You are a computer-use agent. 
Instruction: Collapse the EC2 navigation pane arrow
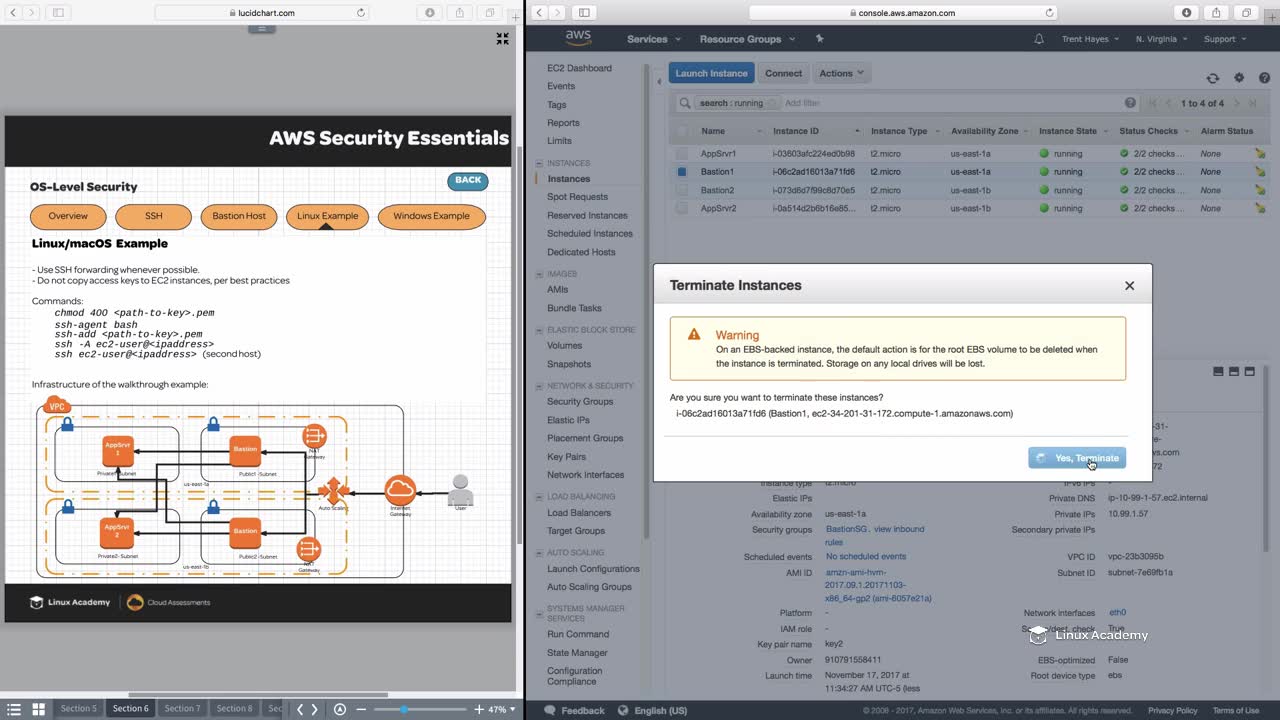[x=659, y=82]
